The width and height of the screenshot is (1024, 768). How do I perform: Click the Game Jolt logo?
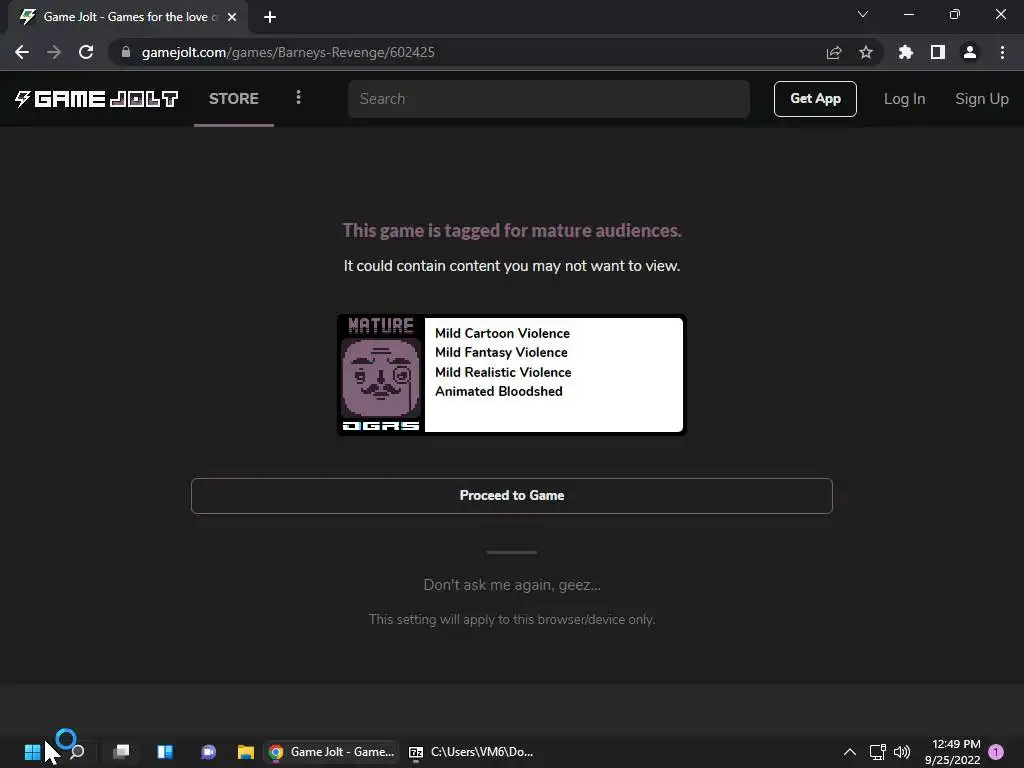click(x=97, y=99)
